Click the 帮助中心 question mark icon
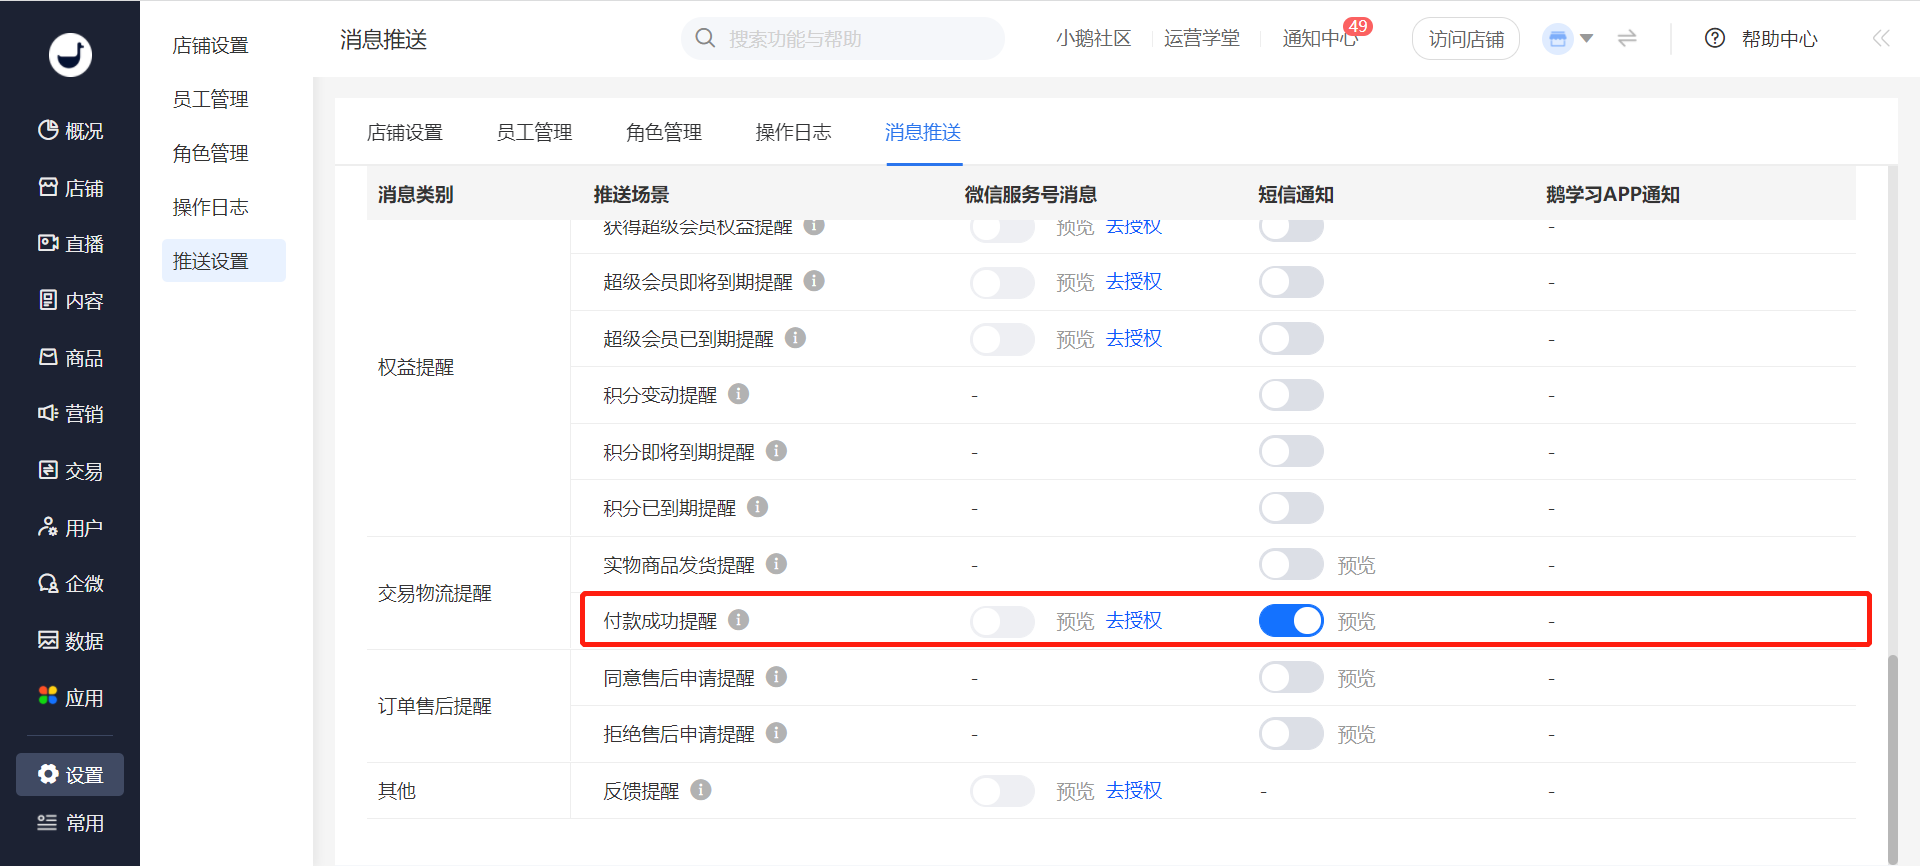 (1715, 38)
